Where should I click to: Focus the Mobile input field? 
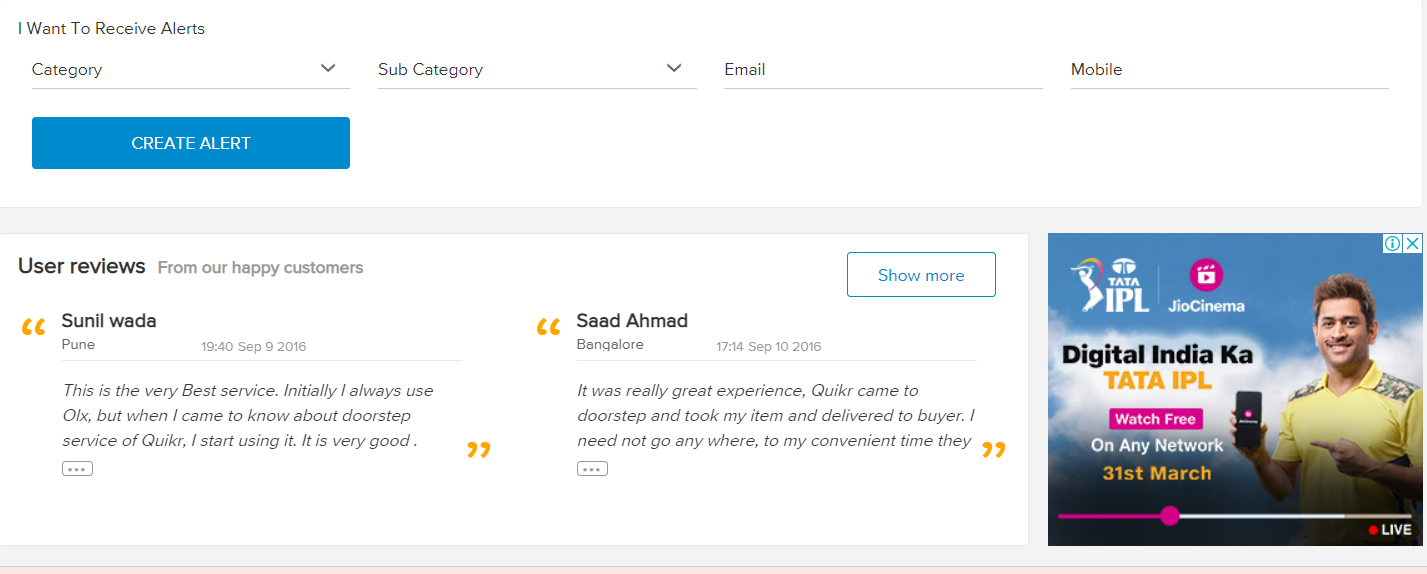click(x=1230, y=69)
